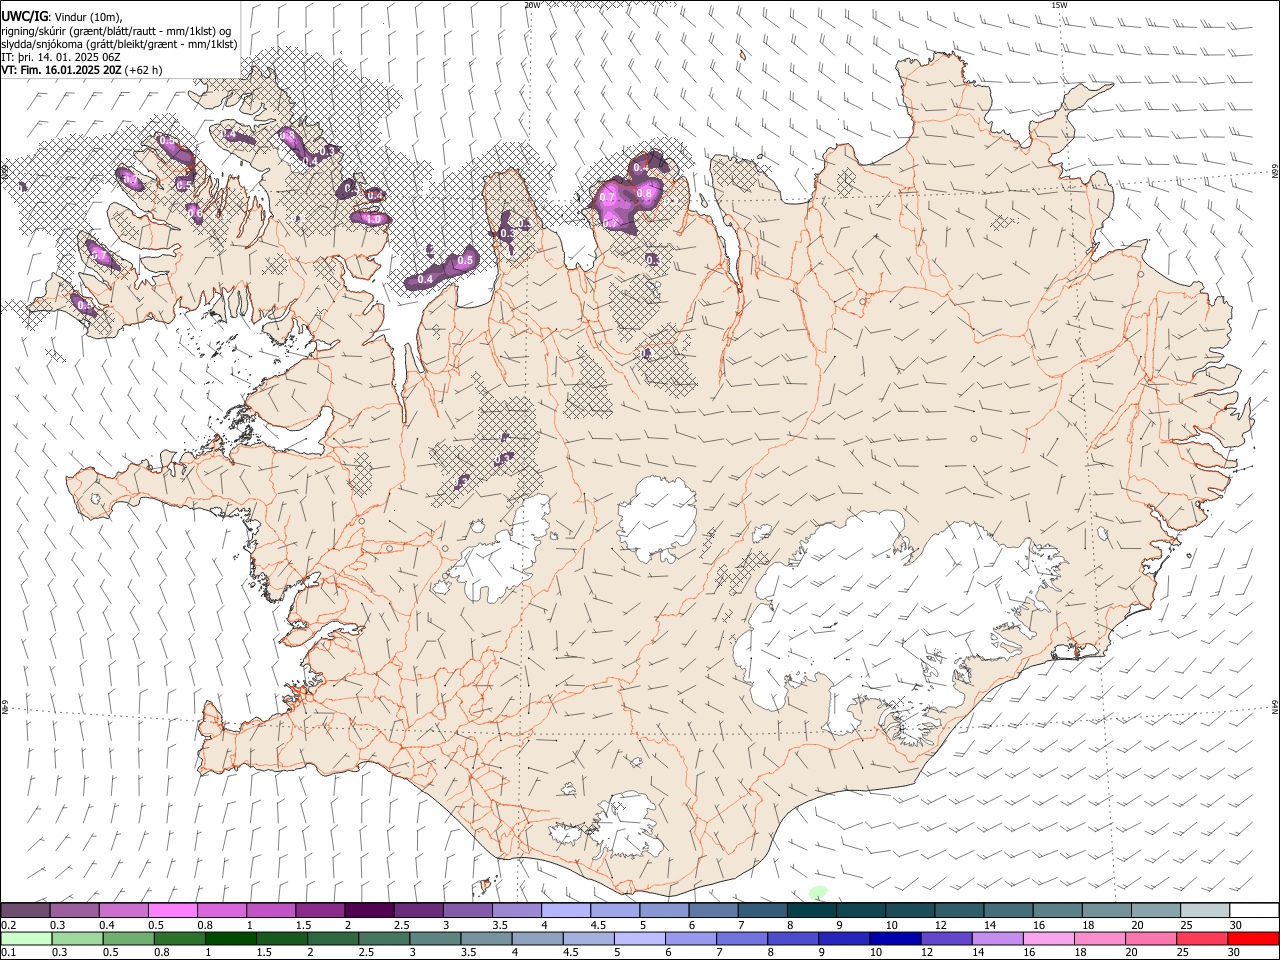Click the UWC/IG title text
The image size is (1280, 960).
[24, 16]
